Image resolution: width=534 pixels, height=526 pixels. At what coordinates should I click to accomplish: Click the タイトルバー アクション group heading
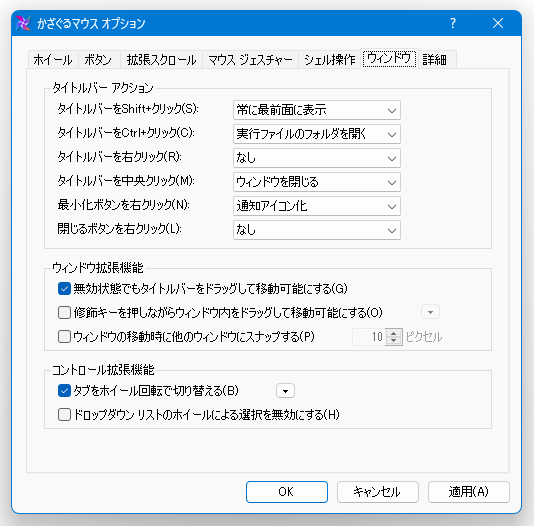(103, 88)
